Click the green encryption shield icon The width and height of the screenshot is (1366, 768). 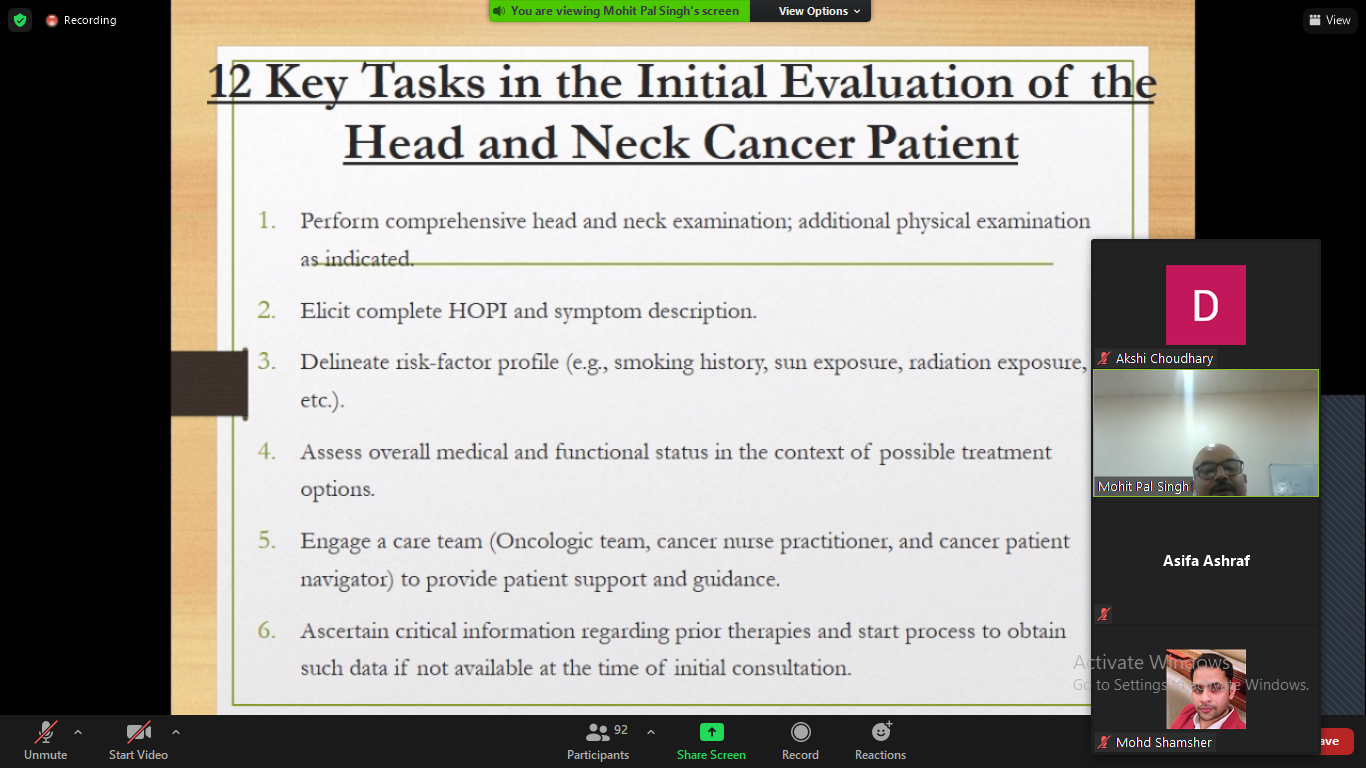(20, 20)
